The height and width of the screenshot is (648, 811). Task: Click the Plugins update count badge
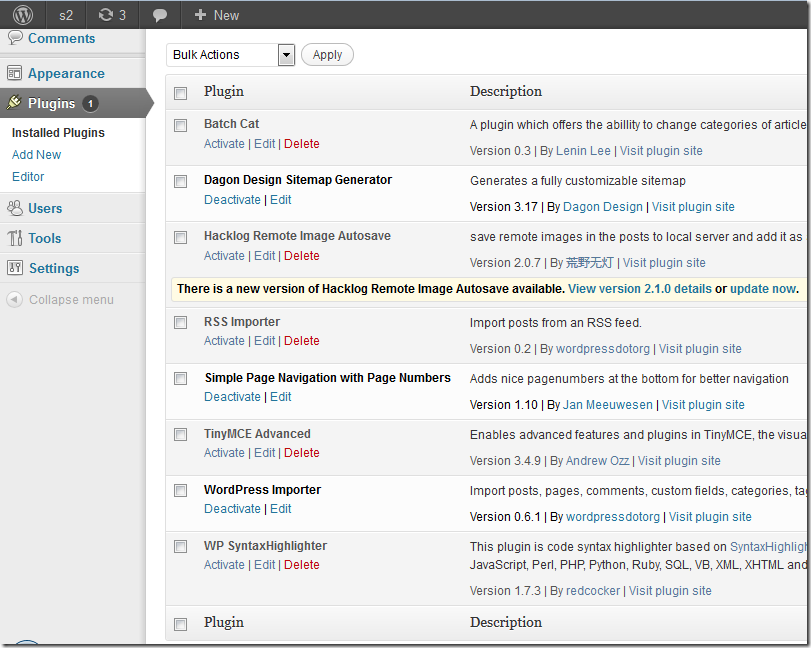click(x=91, y=103)
